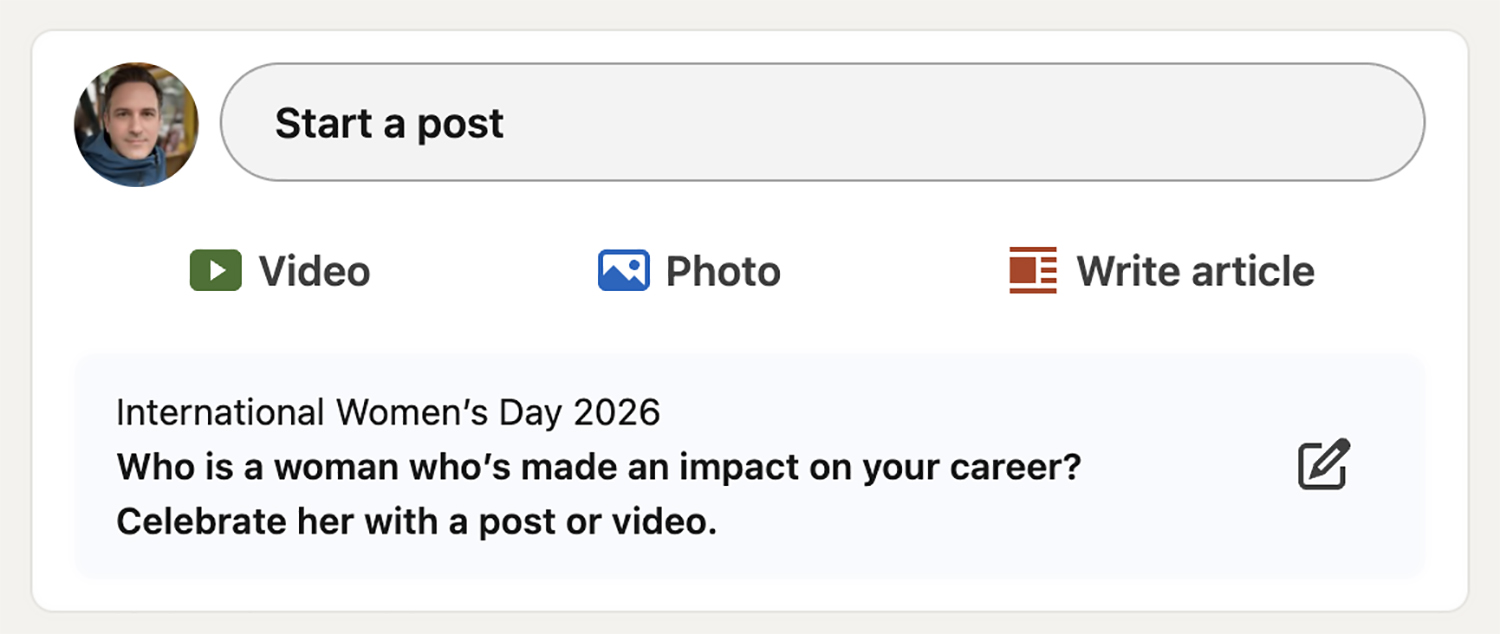
Task: Click the Start a post field
Action: coord(822,123)
